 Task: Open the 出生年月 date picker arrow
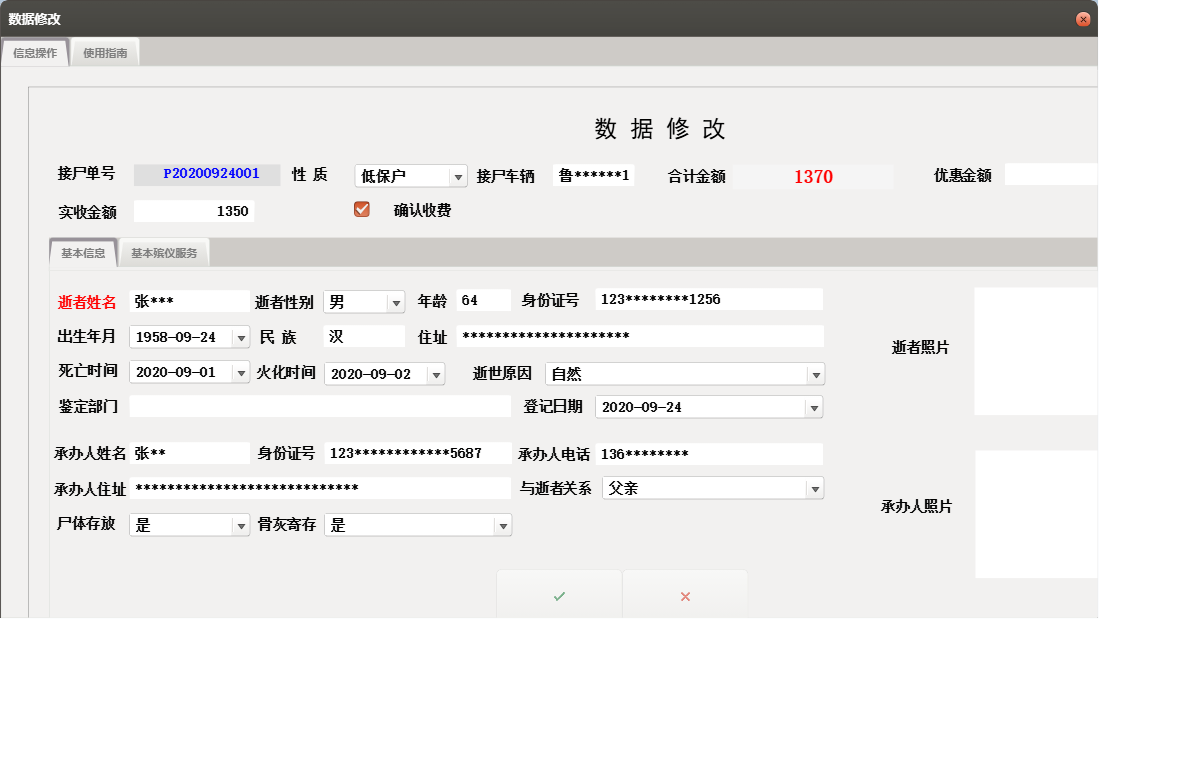tap(241, 337)
